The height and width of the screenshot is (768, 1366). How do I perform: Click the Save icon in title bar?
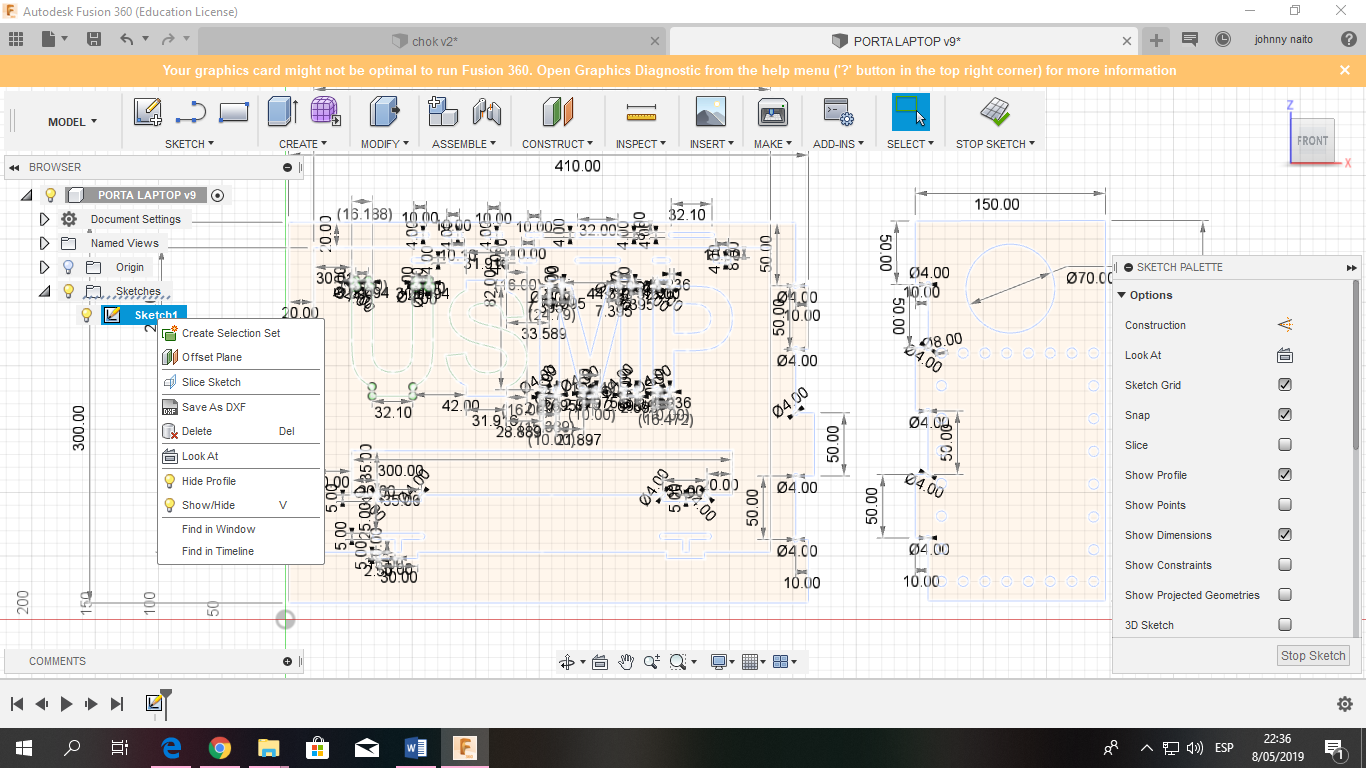pos(93,39)
